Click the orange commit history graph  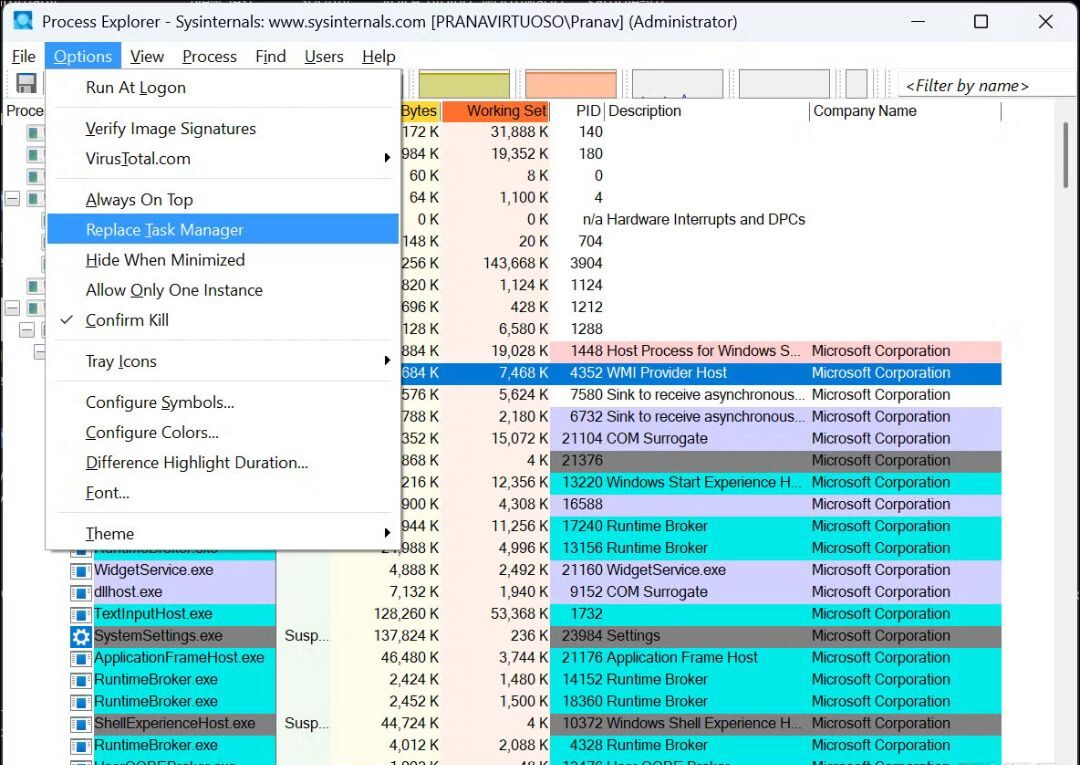pos(570,83)
